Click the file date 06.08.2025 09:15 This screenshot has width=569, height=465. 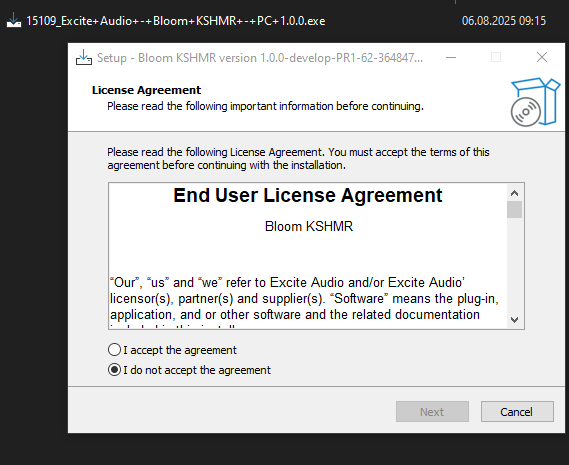point(504,21)
